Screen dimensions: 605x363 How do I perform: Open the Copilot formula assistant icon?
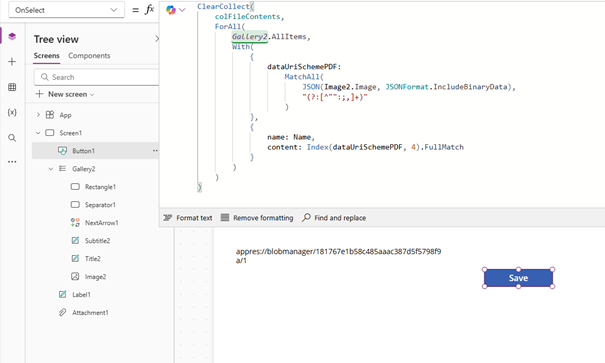pos(171,10)
